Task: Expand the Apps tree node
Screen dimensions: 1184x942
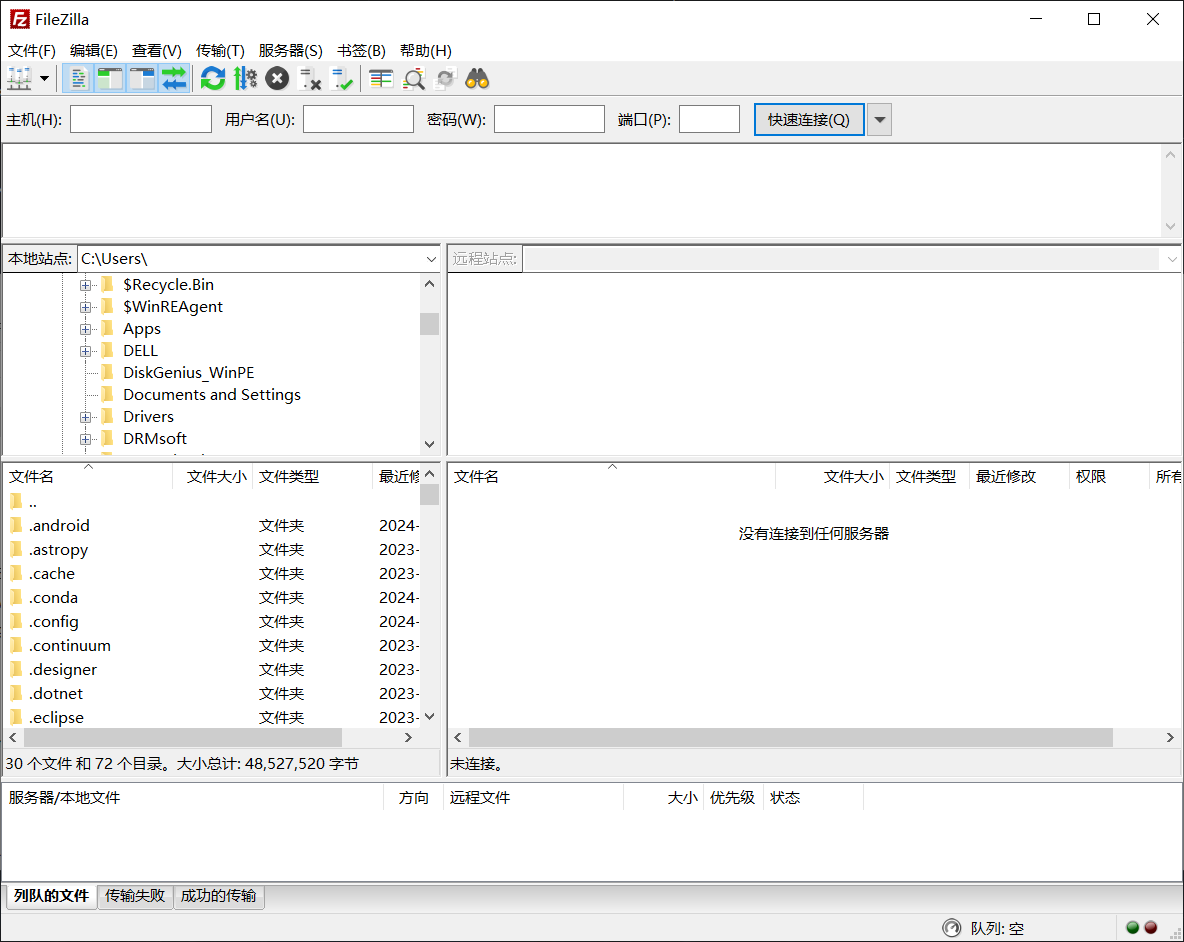Action: [x=85, y=329]
